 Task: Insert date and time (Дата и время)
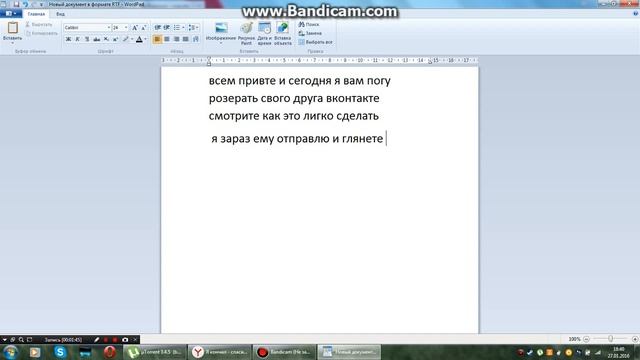point(264,33)
